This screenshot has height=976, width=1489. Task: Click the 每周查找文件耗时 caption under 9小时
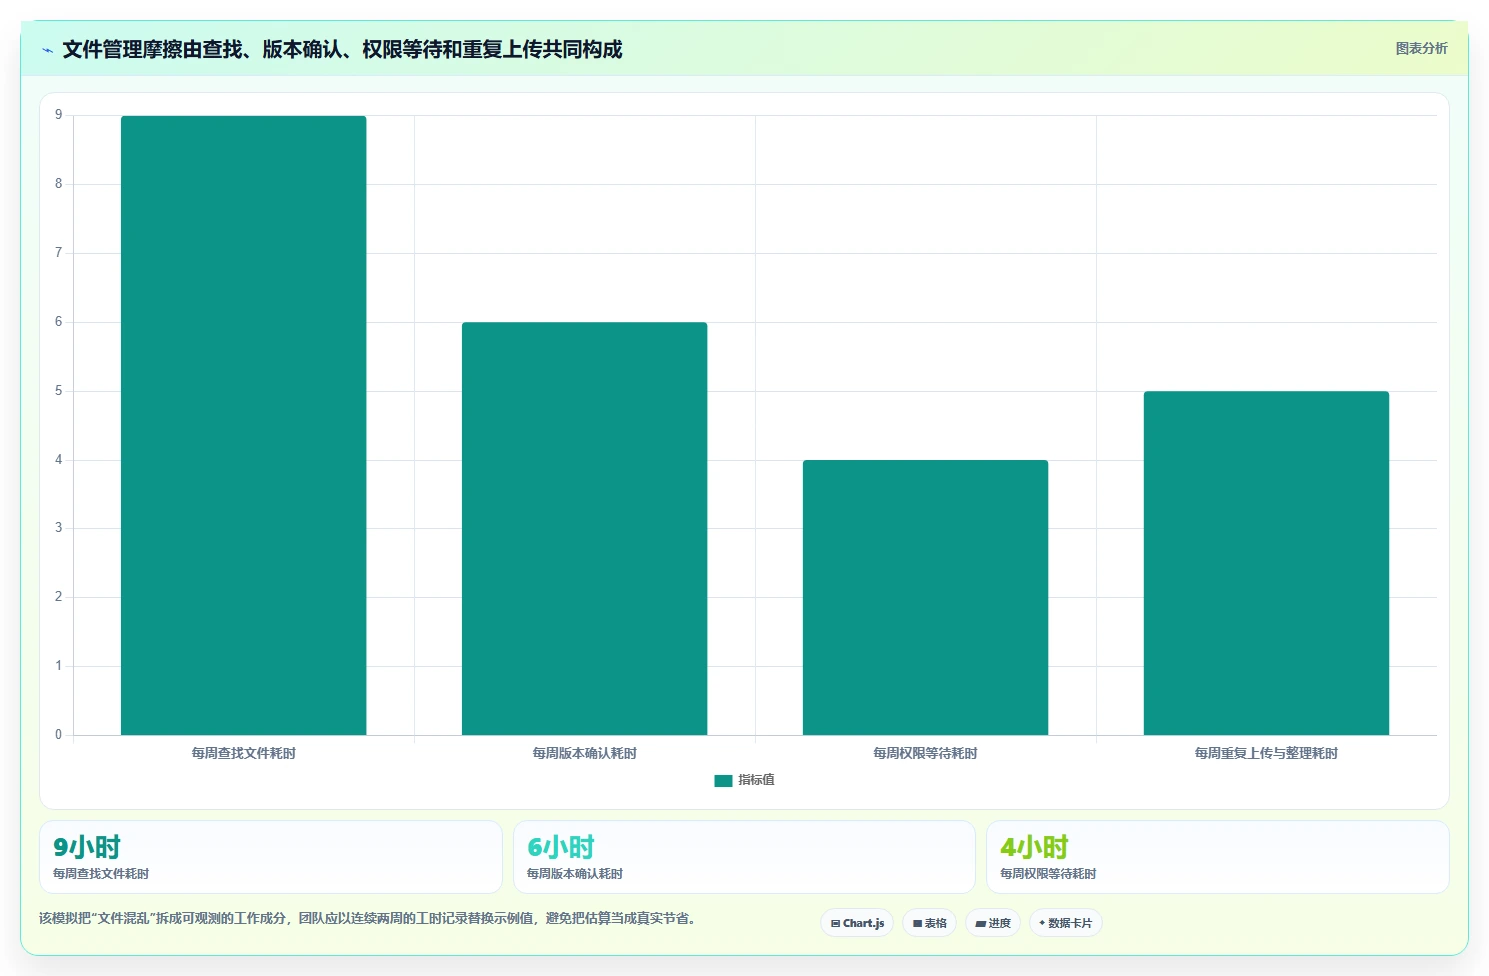tap(101, 874)
